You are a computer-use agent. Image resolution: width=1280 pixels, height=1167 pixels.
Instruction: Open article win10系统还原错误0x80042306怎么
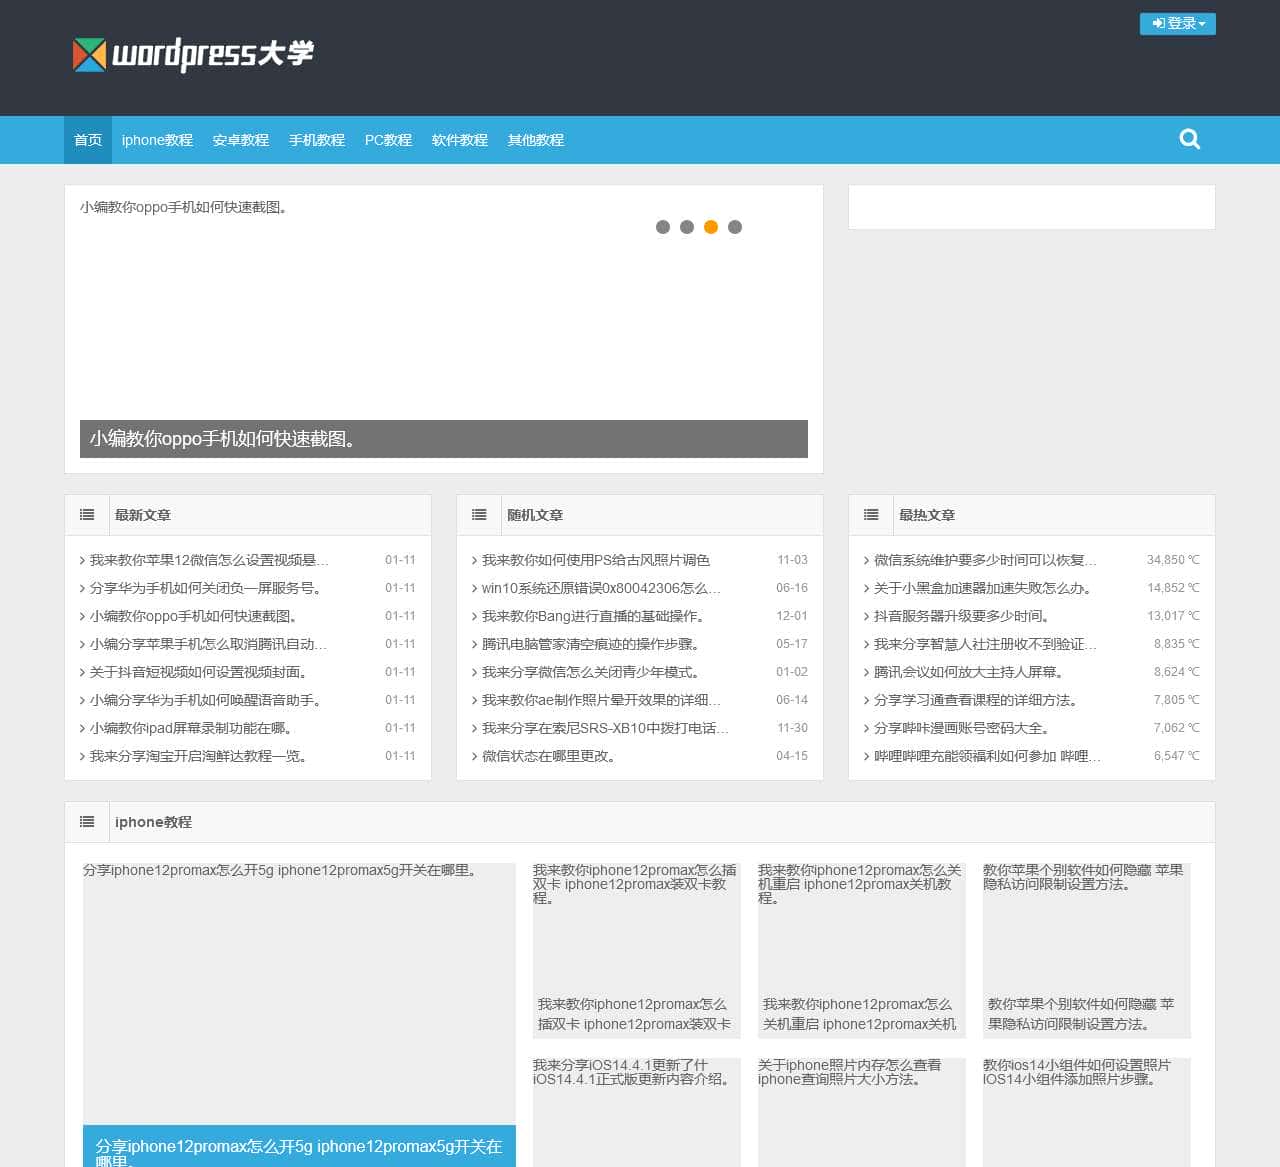(595, 588)
